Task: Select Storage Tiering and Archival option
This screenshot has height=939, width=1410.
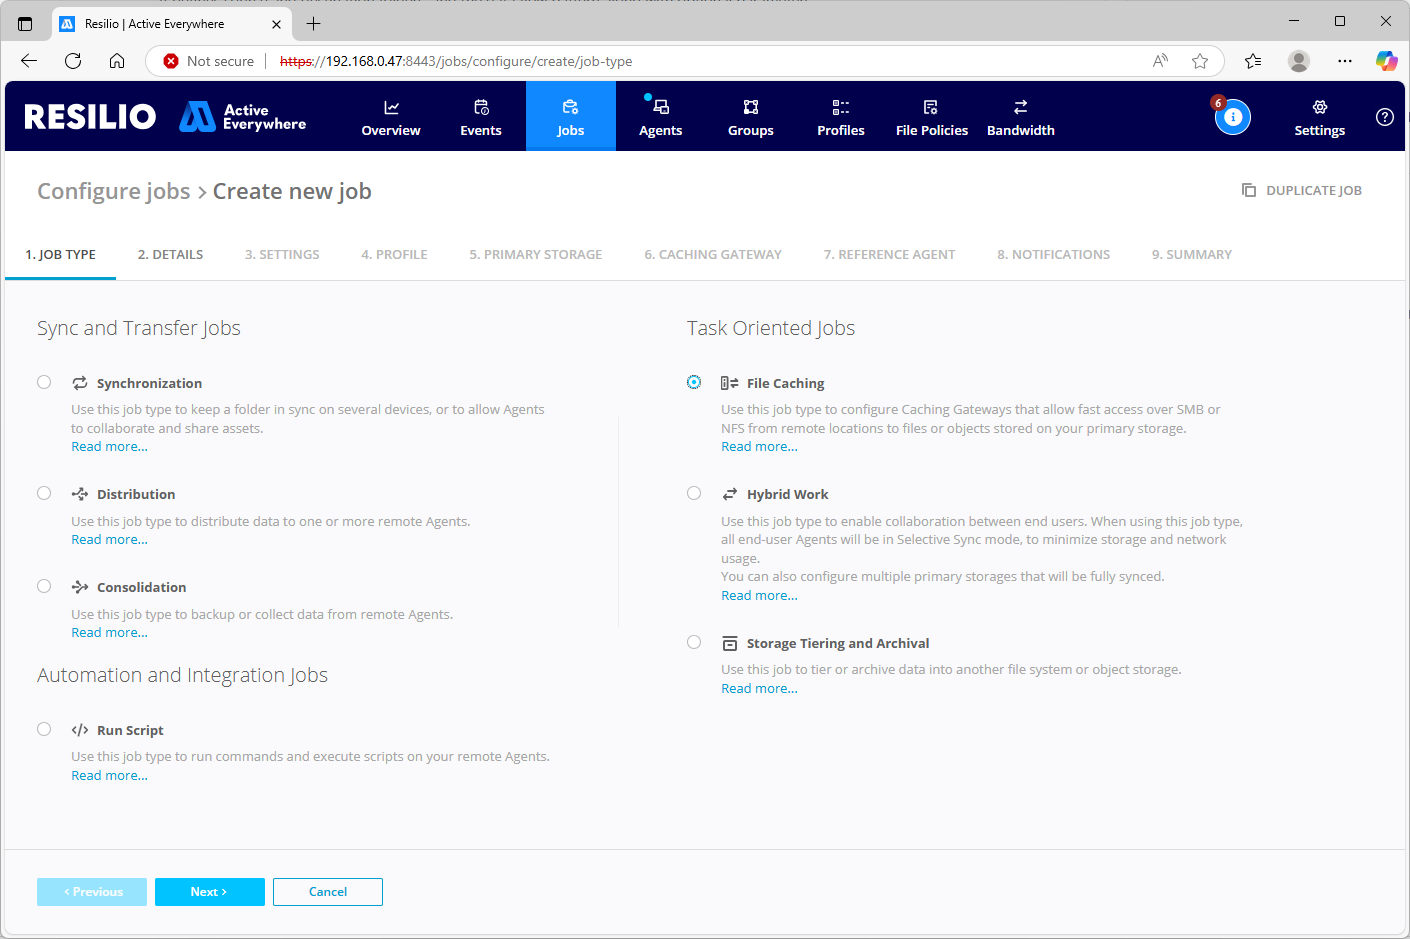Action: click(694, 641)
